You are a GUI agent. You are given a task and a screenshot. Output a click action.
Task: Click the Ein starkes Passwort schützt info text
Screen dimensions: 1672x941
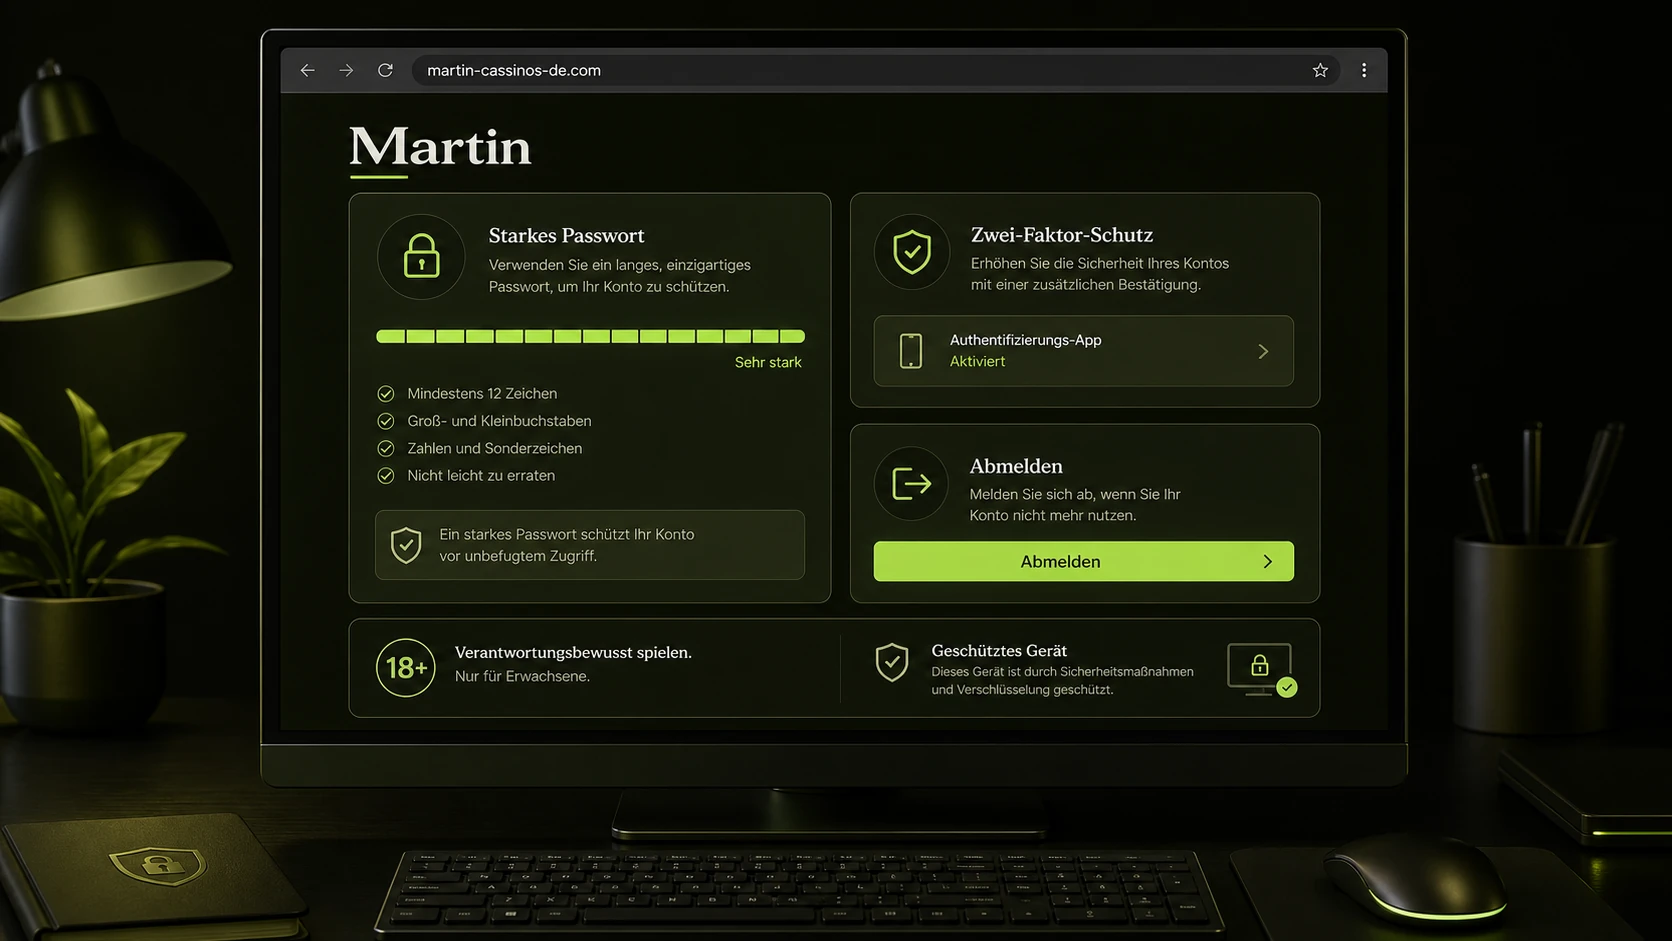pyautogui.click(x=567, y=545)
